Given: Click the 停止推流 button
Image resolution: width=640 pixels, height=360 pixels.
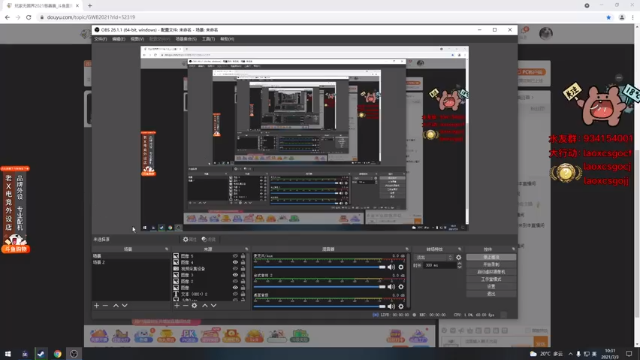Looking at the screenshot, I should click(x=491, y=257).
